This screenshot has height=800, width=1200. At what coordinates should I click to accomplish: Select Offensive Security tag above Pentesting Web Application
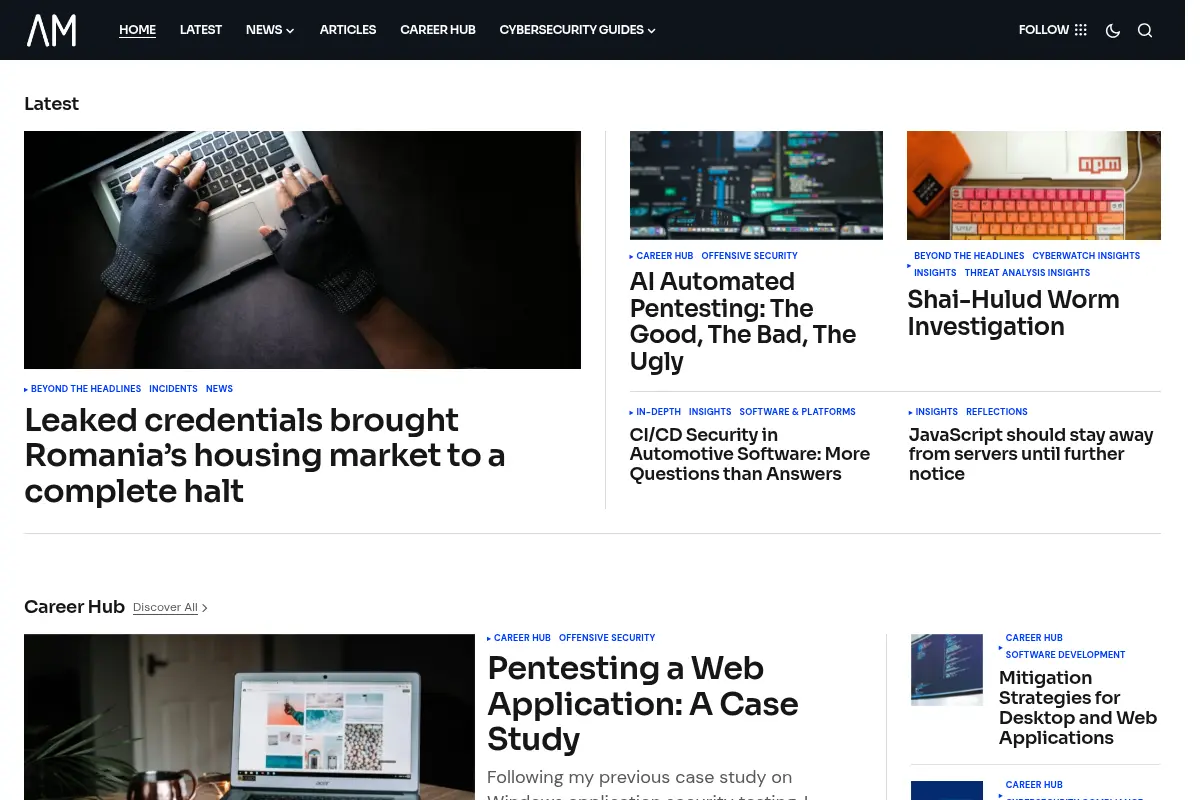[607, 638]
